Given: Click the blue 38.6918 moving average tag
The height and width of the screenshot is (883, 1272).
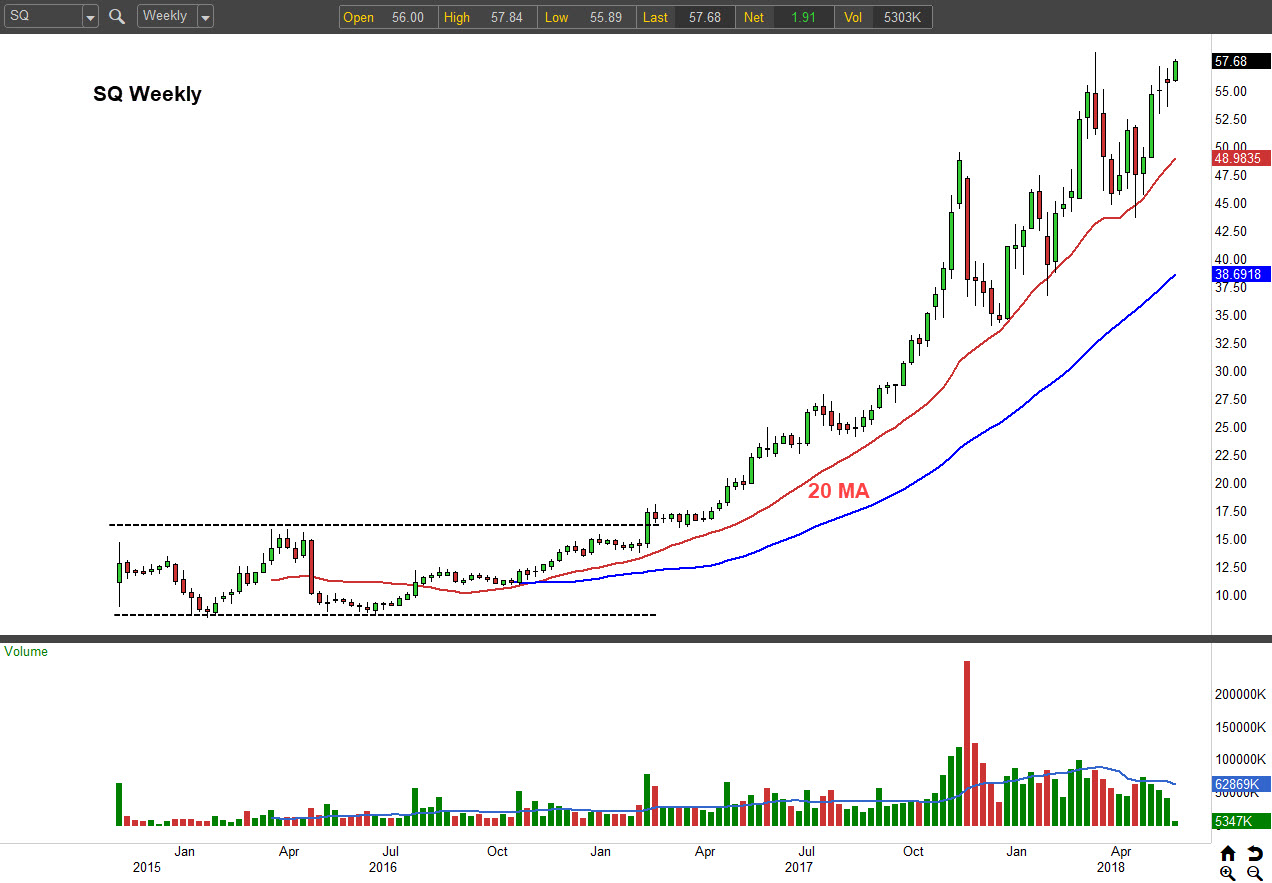Looking at the screenshot, I should (1240, 273).
